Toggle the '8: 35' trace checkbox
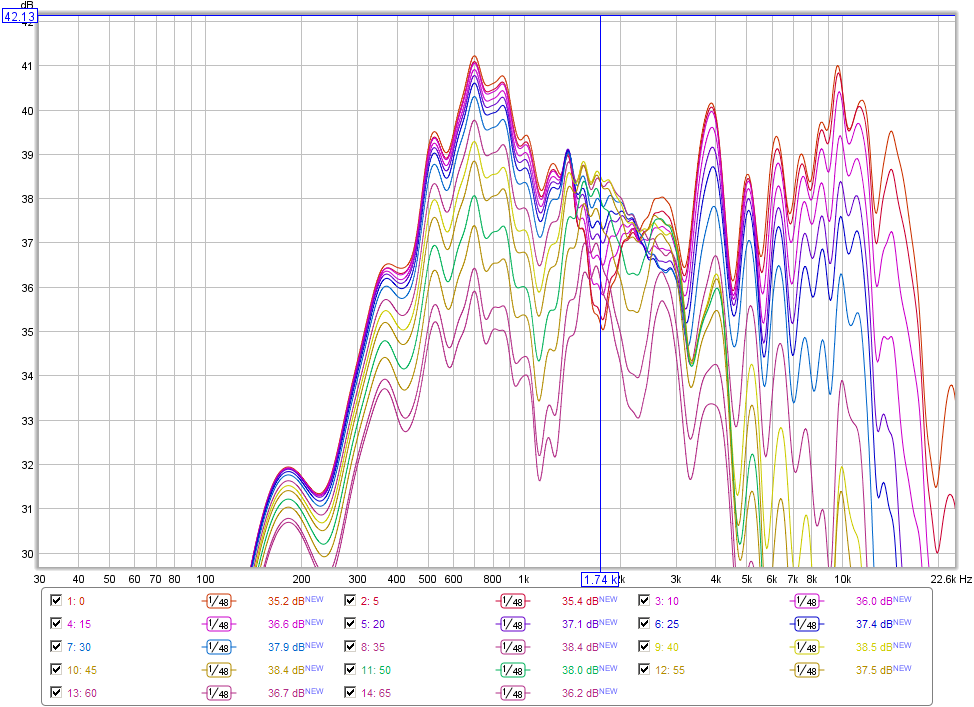974x707 pixels. pos(350,646)
